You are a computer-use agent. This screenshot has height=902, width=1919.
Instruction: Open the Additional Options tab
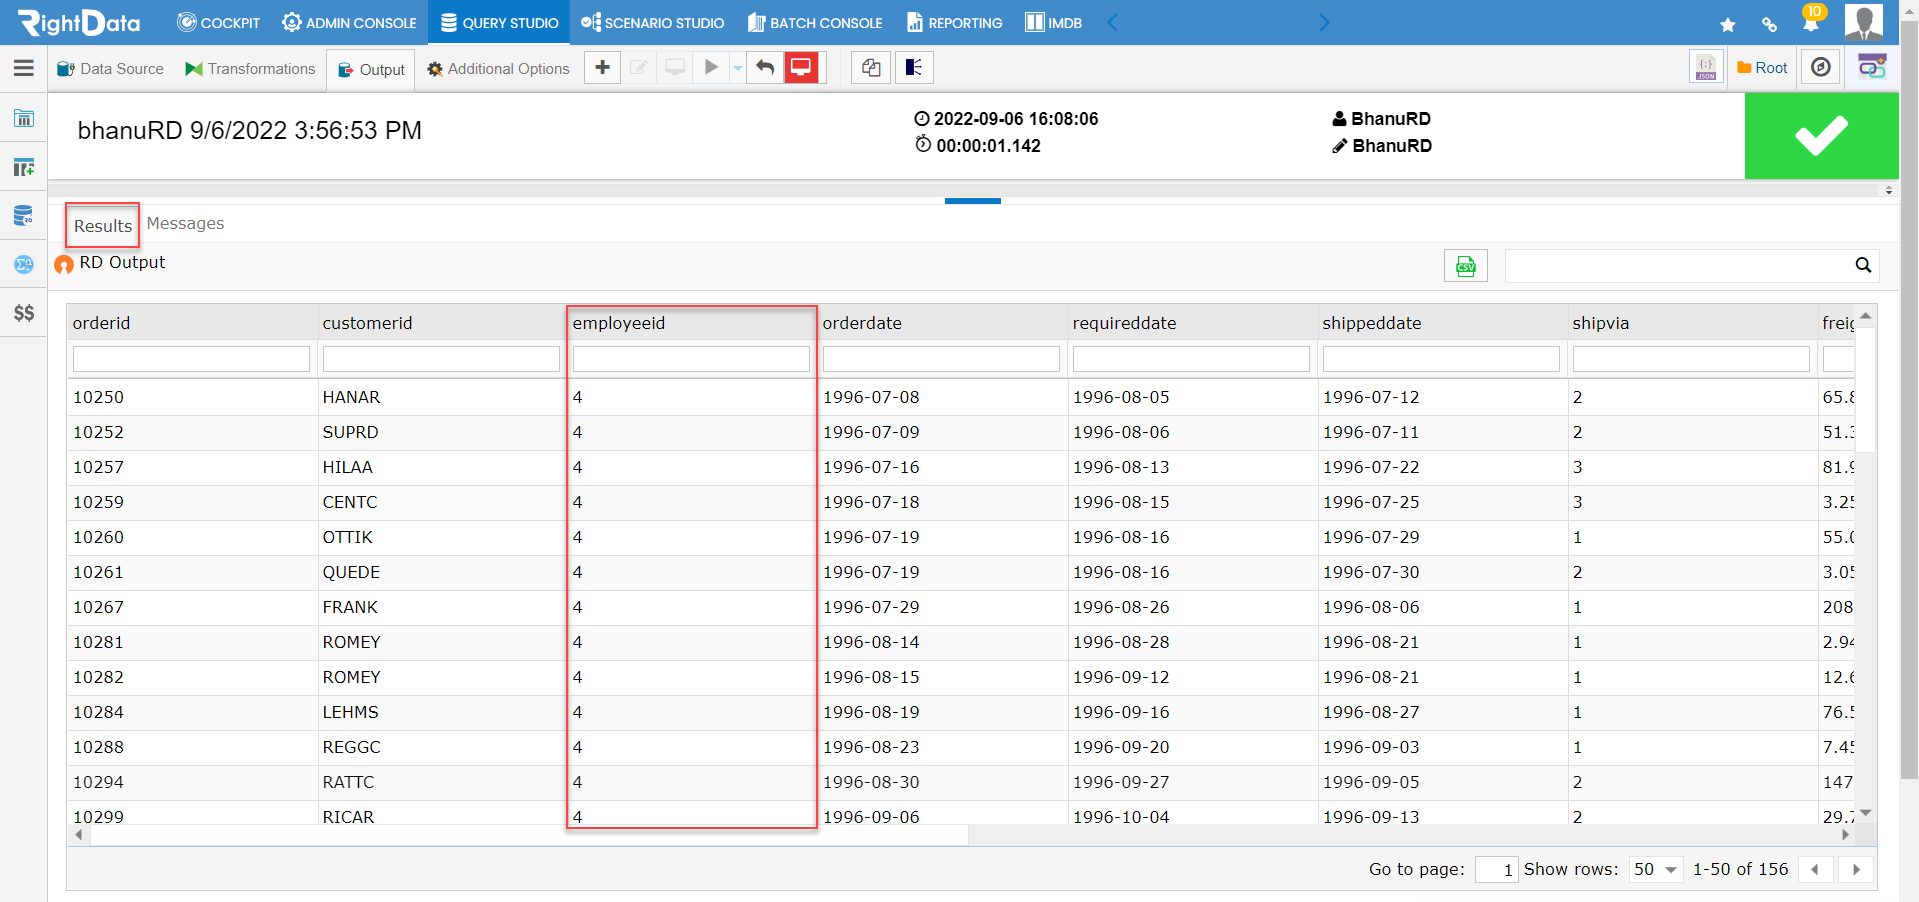pyautogui.click(x=498, y=69)
